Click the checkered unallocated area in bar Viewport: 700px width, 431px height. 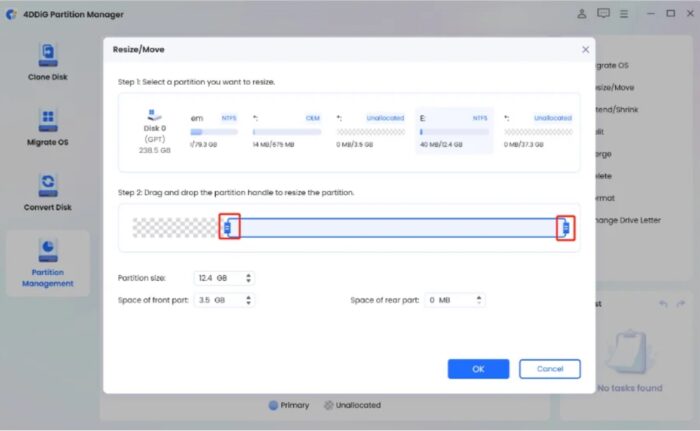point(175,228)
